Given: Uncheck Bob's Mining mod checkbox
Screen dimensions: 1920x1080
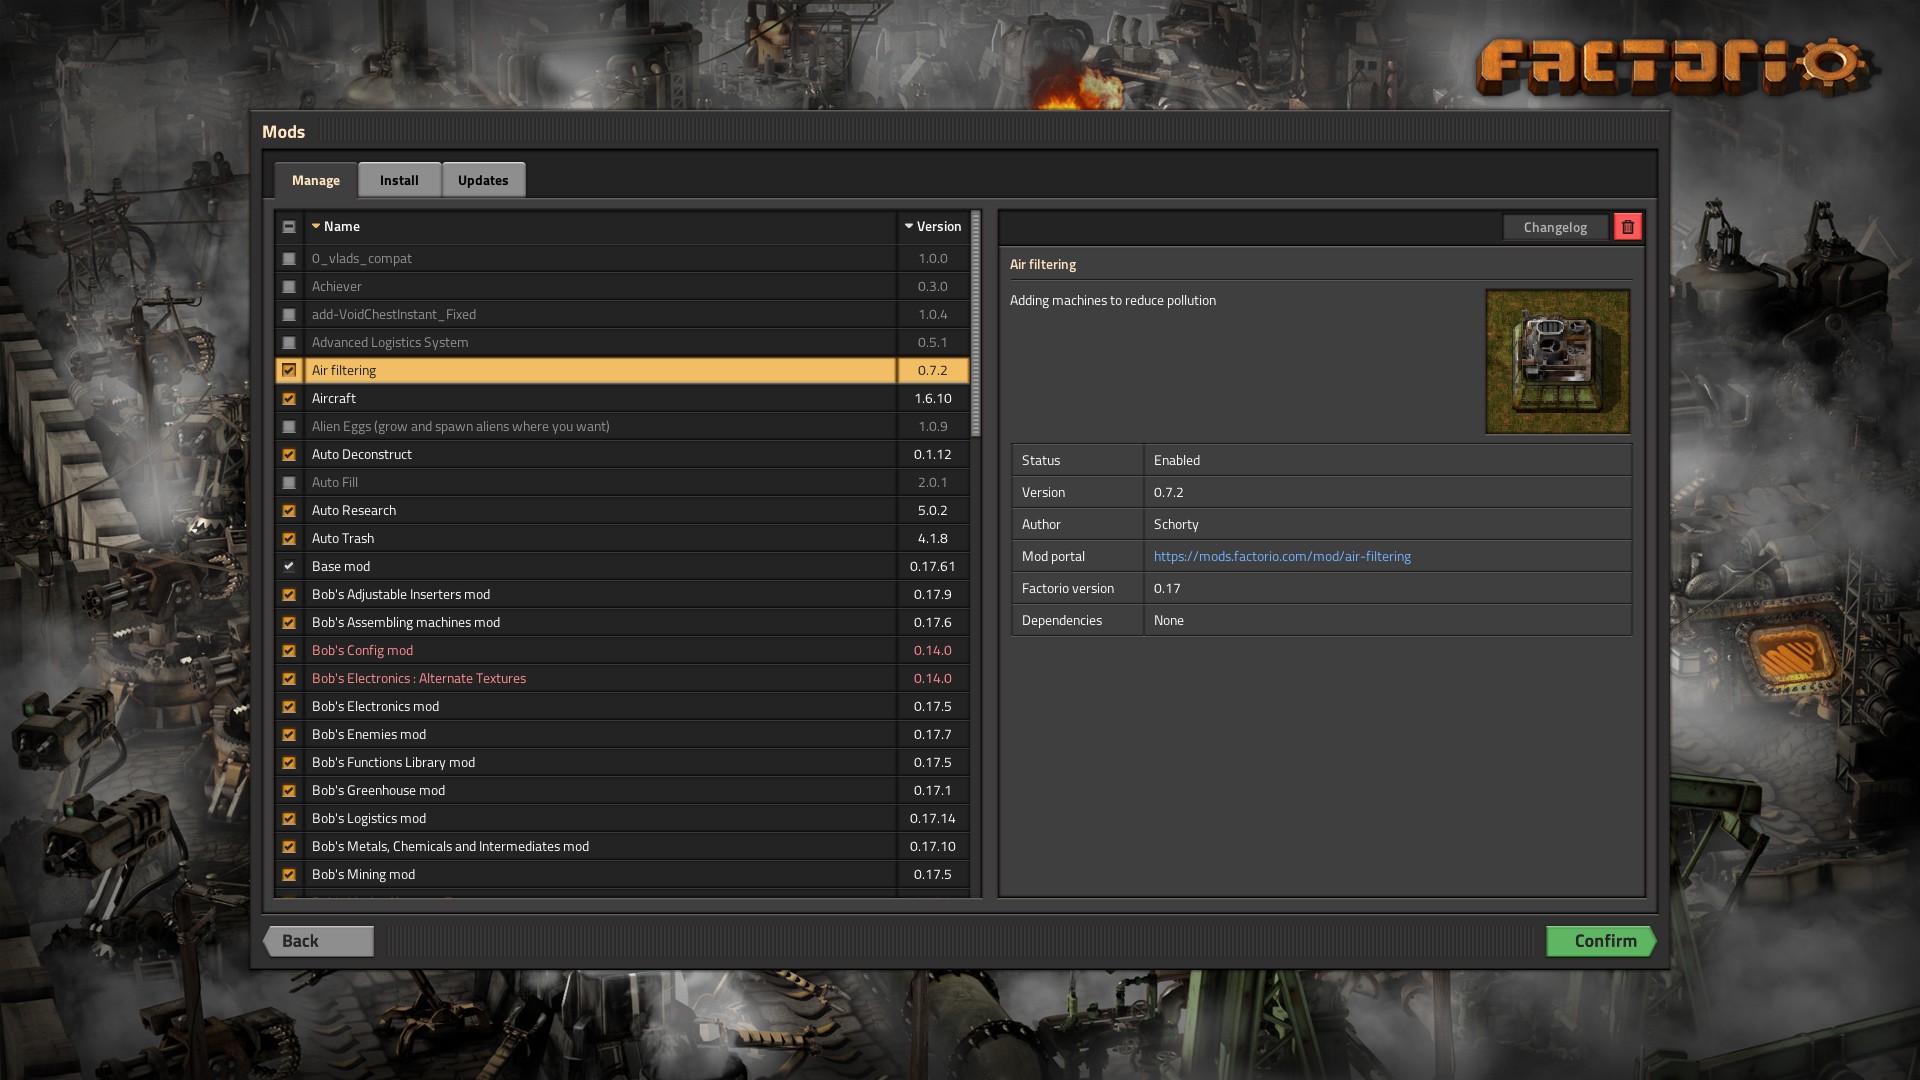Looking at the screenshot, I should [x=289, y=875].
